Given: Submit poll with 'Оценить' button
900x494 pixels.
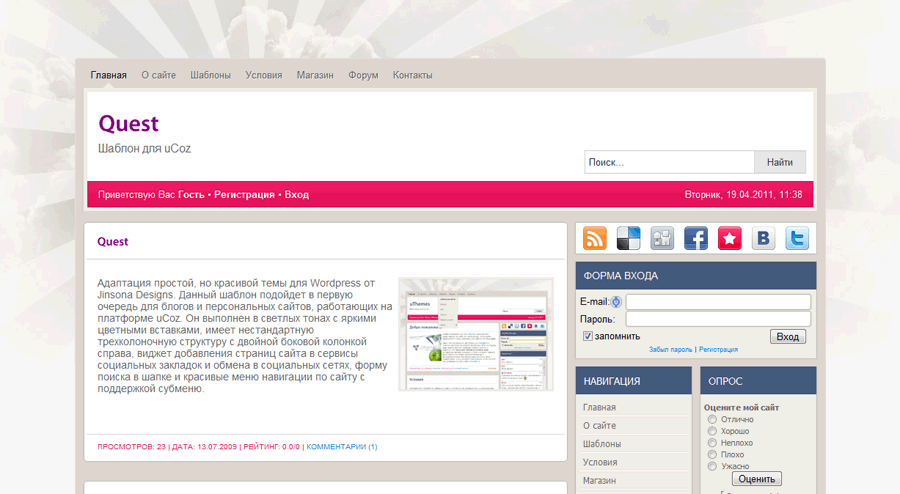Looking at the screenshot, I should [x=757, y=479].
